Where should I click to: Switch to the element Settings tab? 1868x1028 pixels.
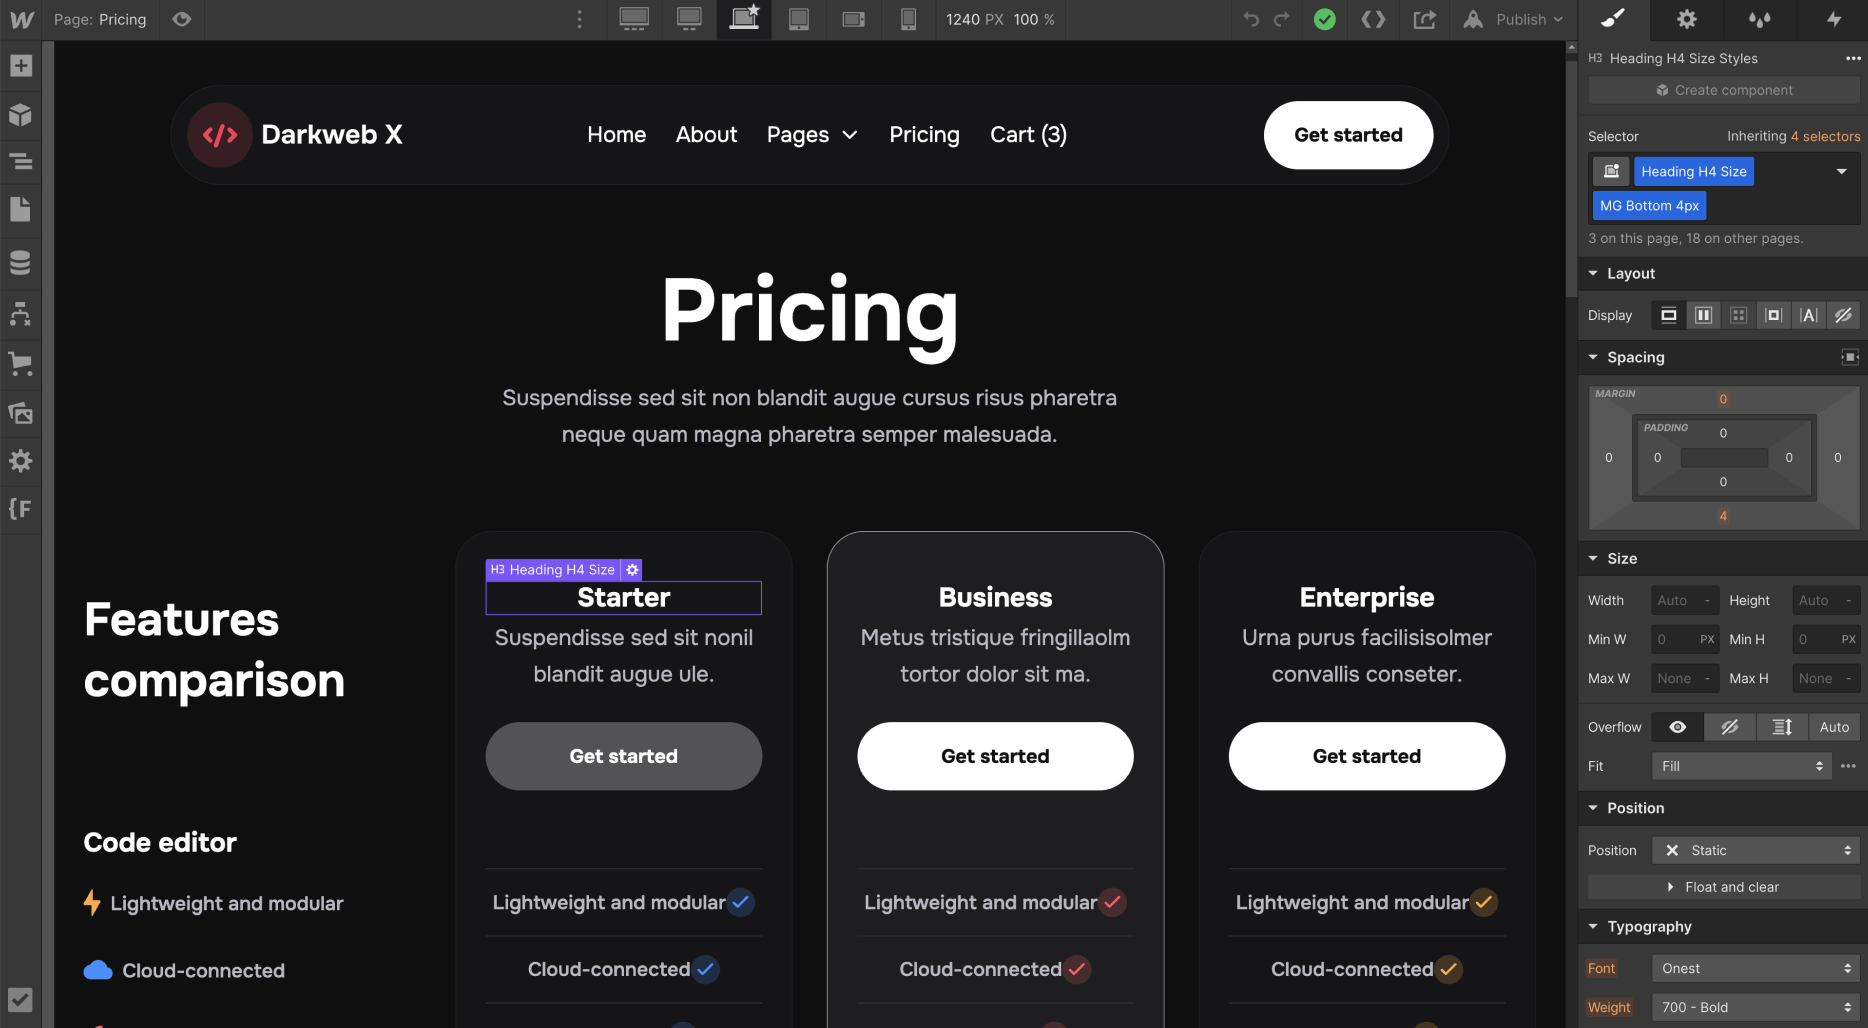point(1686,20)
